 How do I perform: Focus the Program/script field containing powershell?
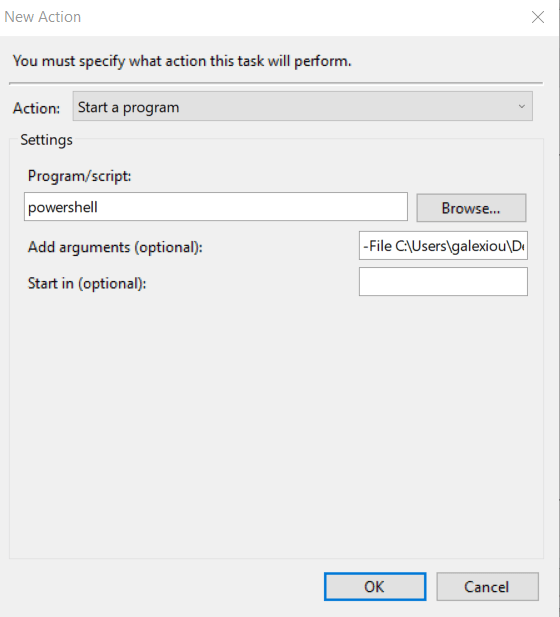pos(216,207)
